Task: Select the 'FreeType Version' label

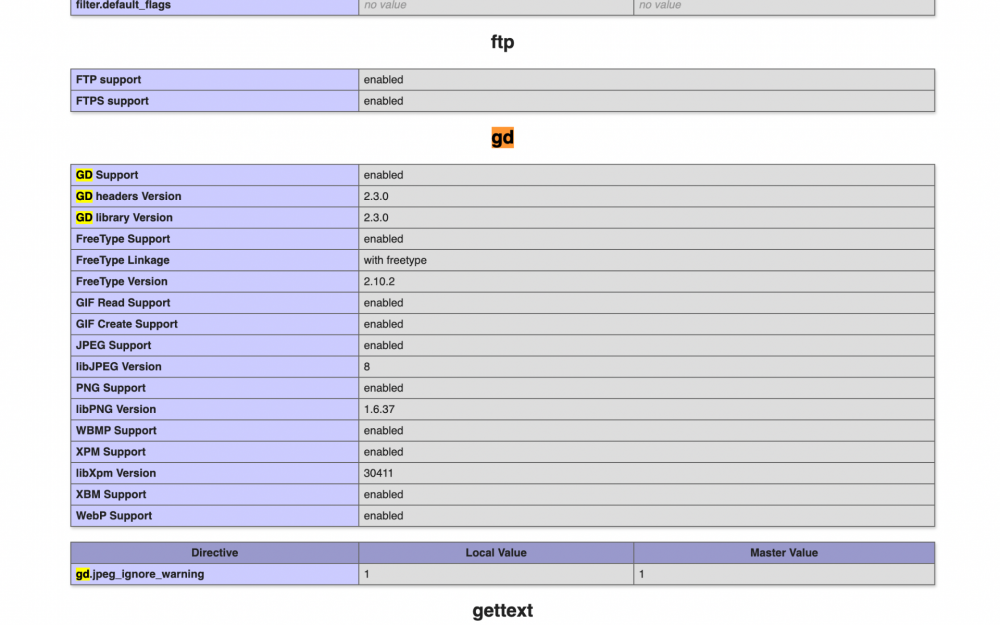Action: pyautogui.click(x=121, y=281)
